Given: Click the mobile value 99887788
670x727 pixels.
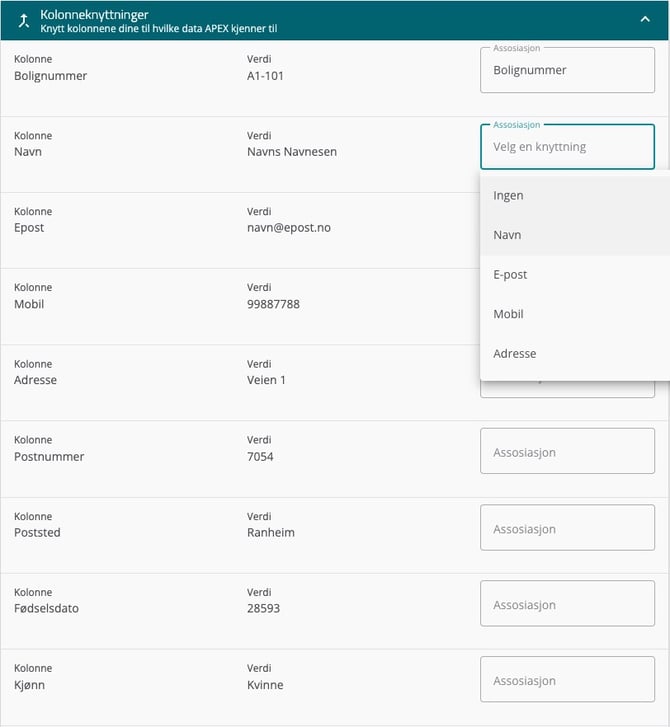Looking at the screenshot, I should click(273, 304).
